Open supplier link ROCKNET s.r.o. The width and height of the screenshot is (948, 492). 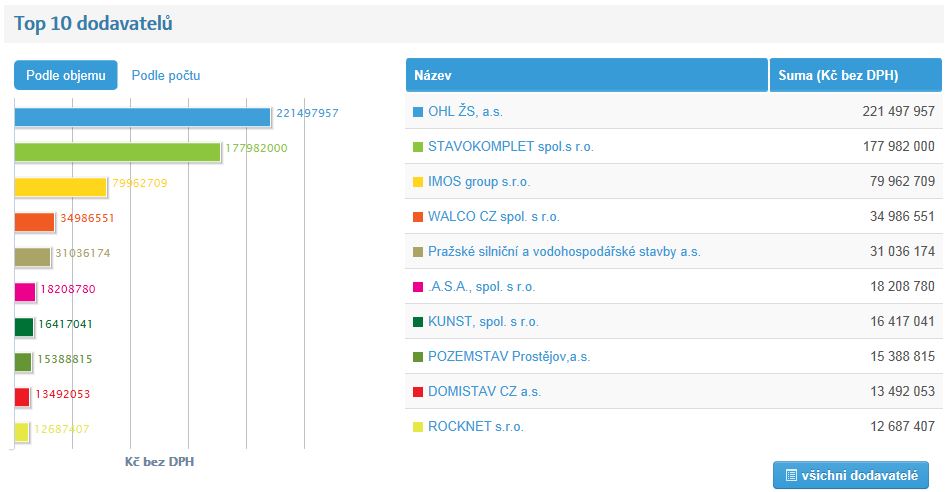coord(476,427)
